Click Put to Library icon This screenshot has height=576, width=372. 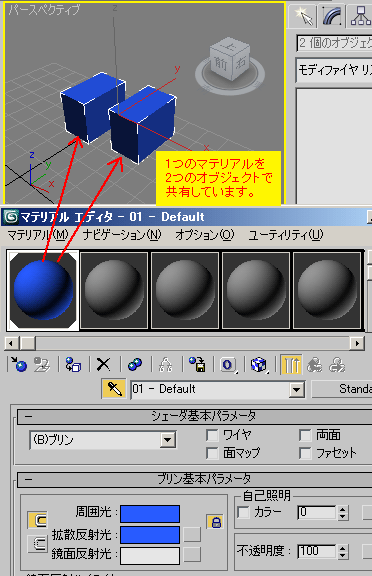[x=197, y=365]
